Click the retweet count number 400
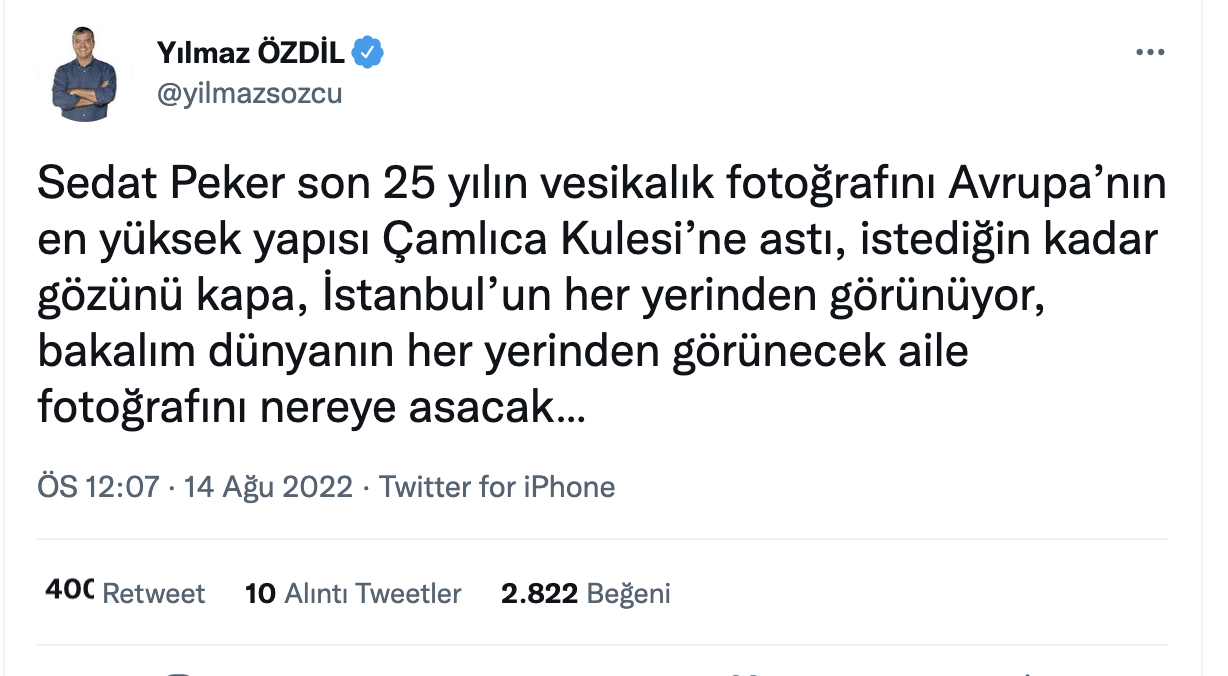The height and width of the screenshot is (676, 1228). click(68, 592)
